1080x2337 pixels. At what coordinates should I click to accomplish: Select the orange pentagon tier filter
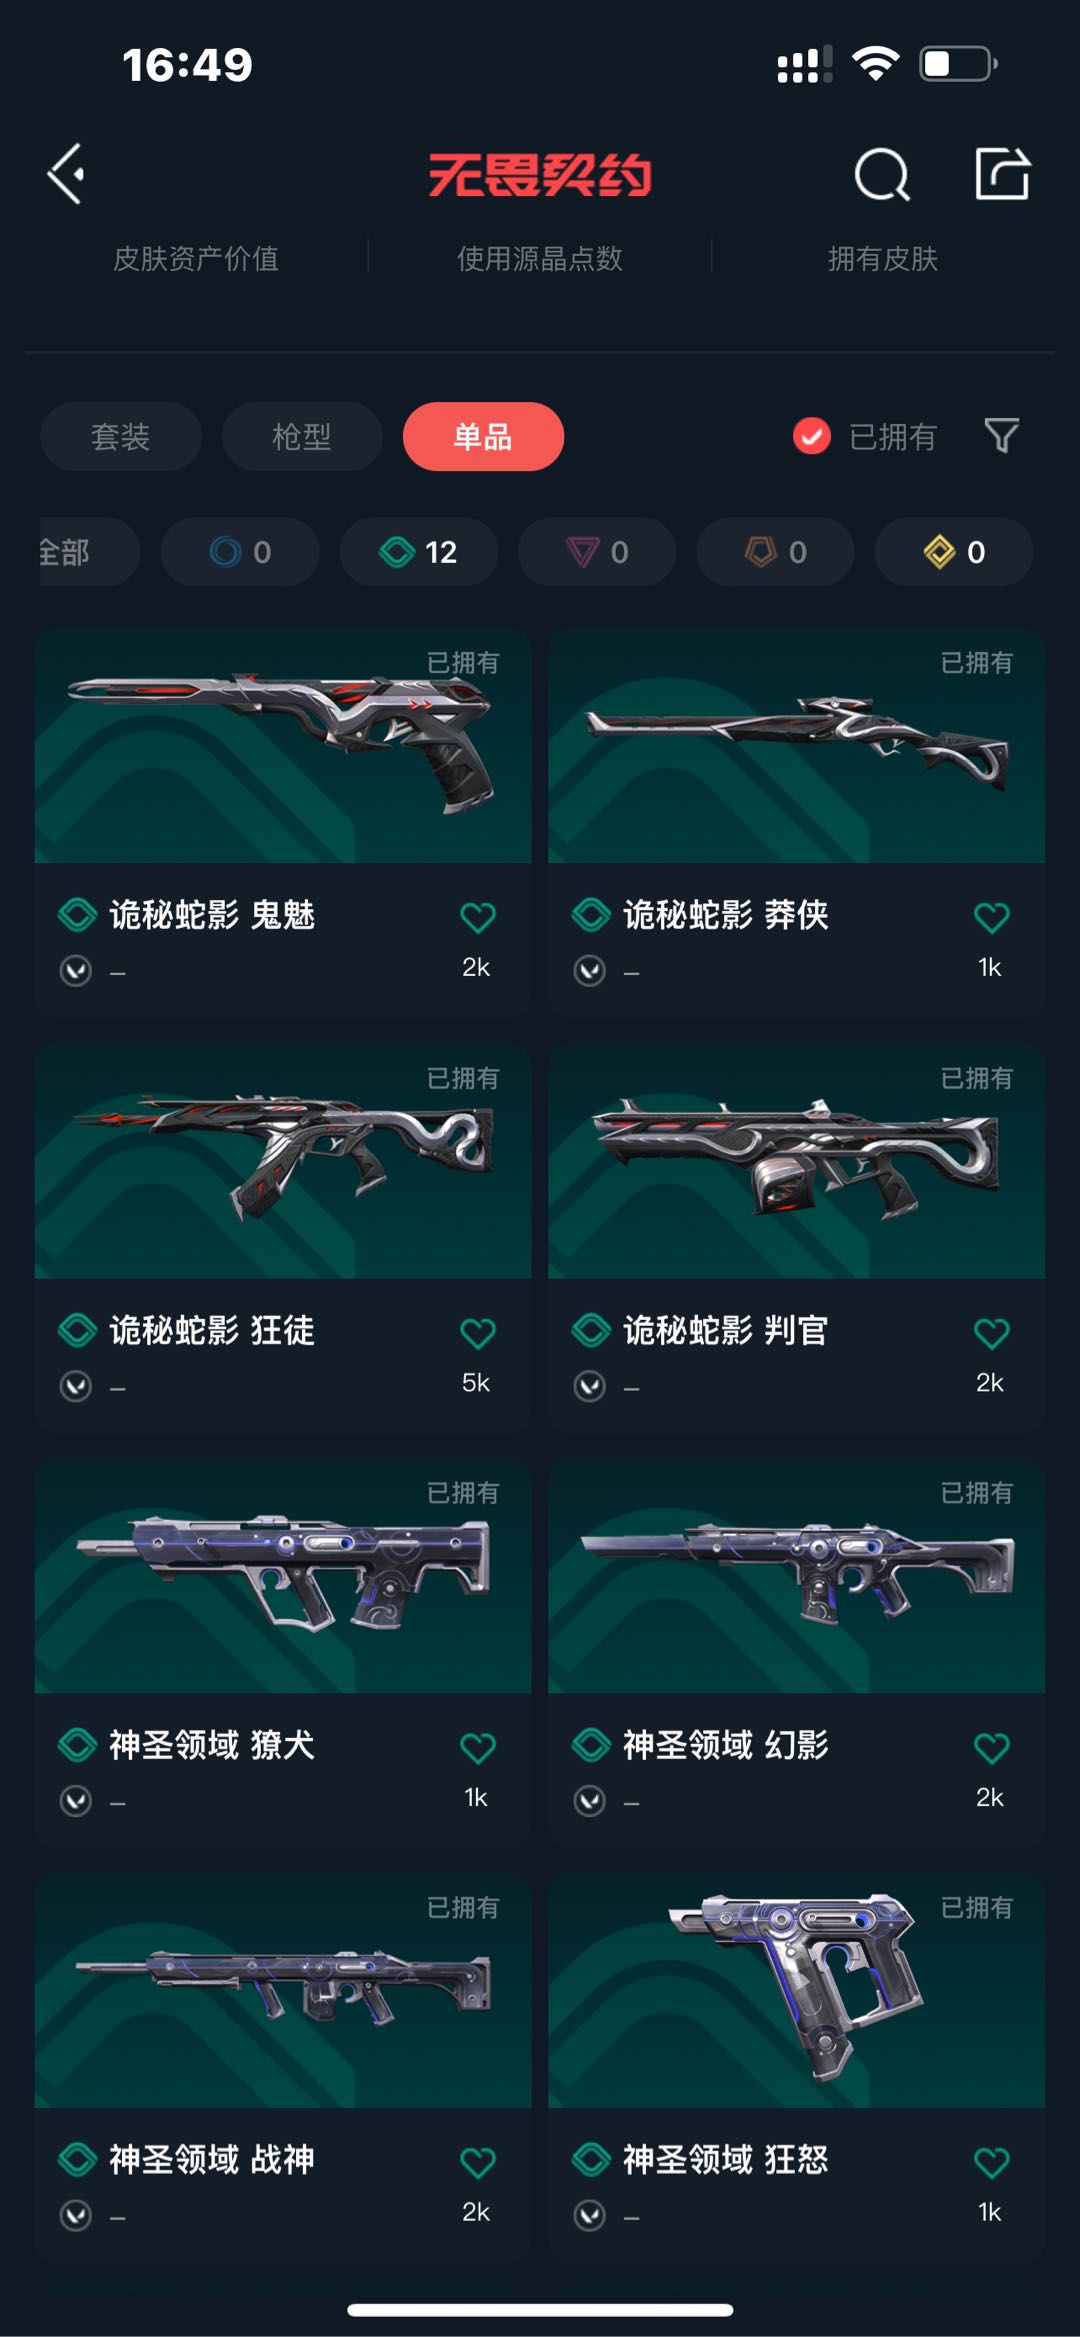pos(775,552)
